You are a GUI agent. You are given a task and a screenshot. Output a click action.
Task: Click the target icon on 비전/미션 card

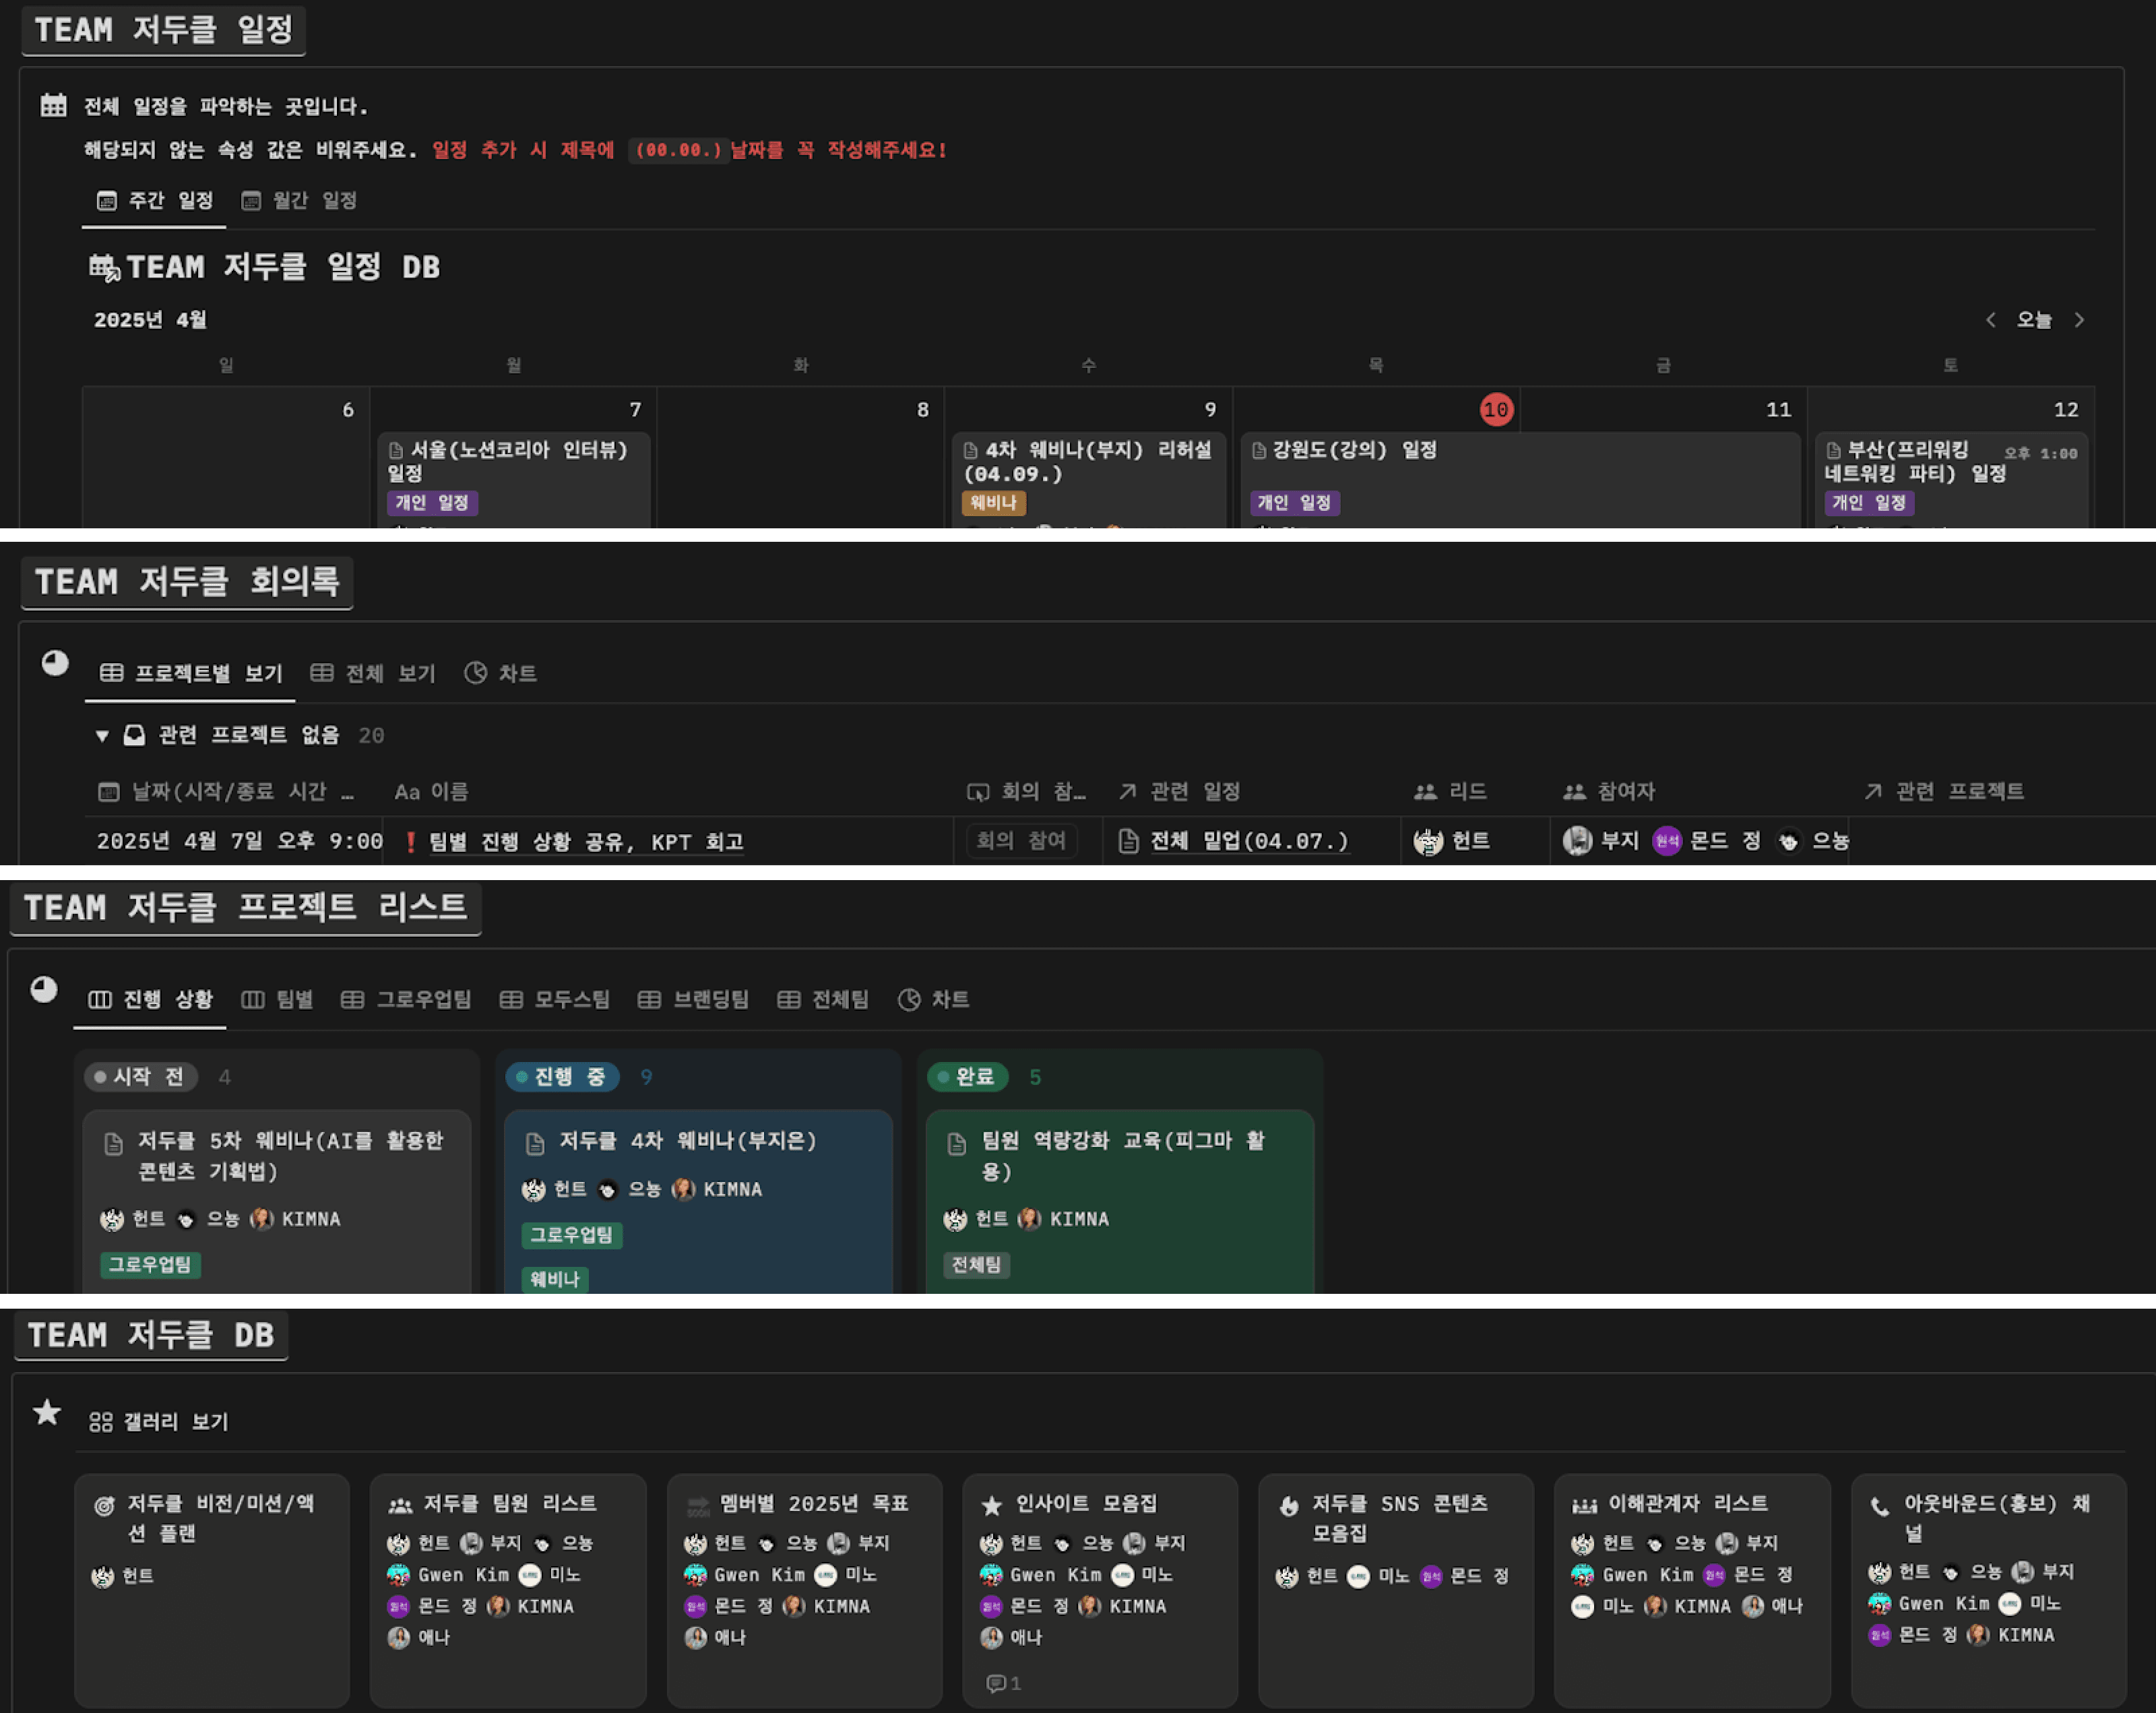click(104, 1505)
